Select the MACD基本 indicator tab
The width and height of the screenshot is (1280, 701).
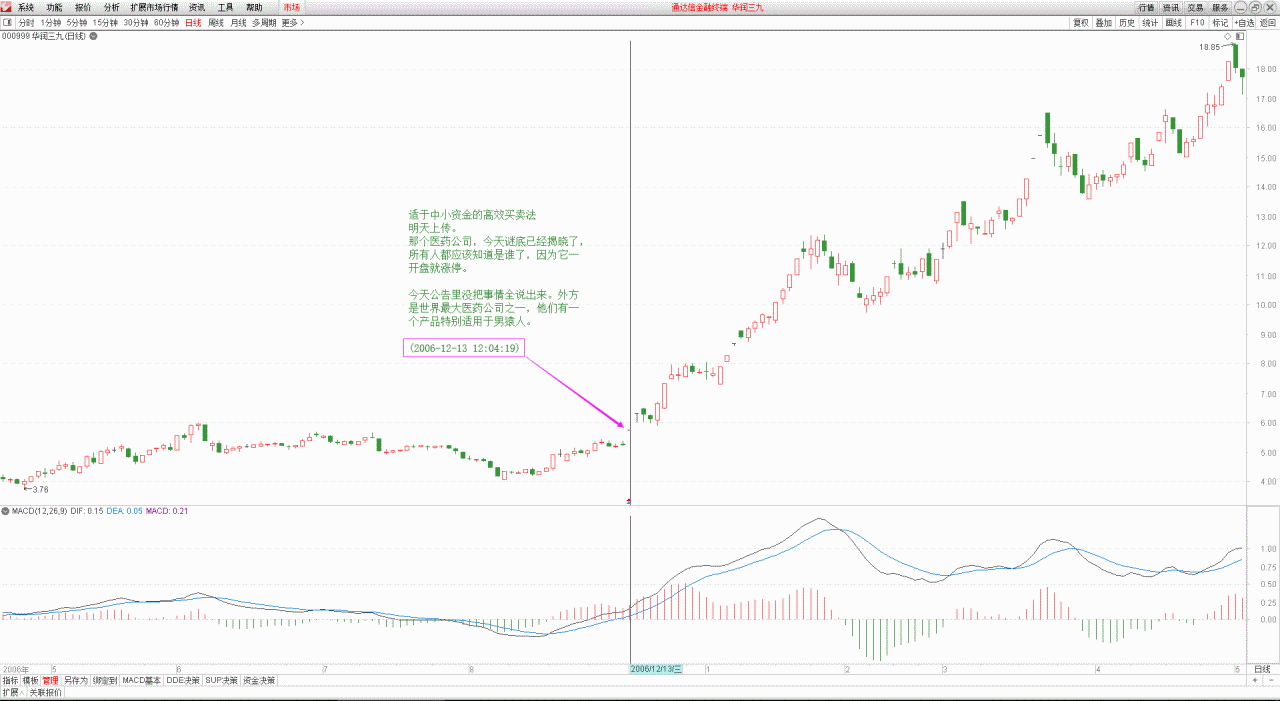point(142,680)
